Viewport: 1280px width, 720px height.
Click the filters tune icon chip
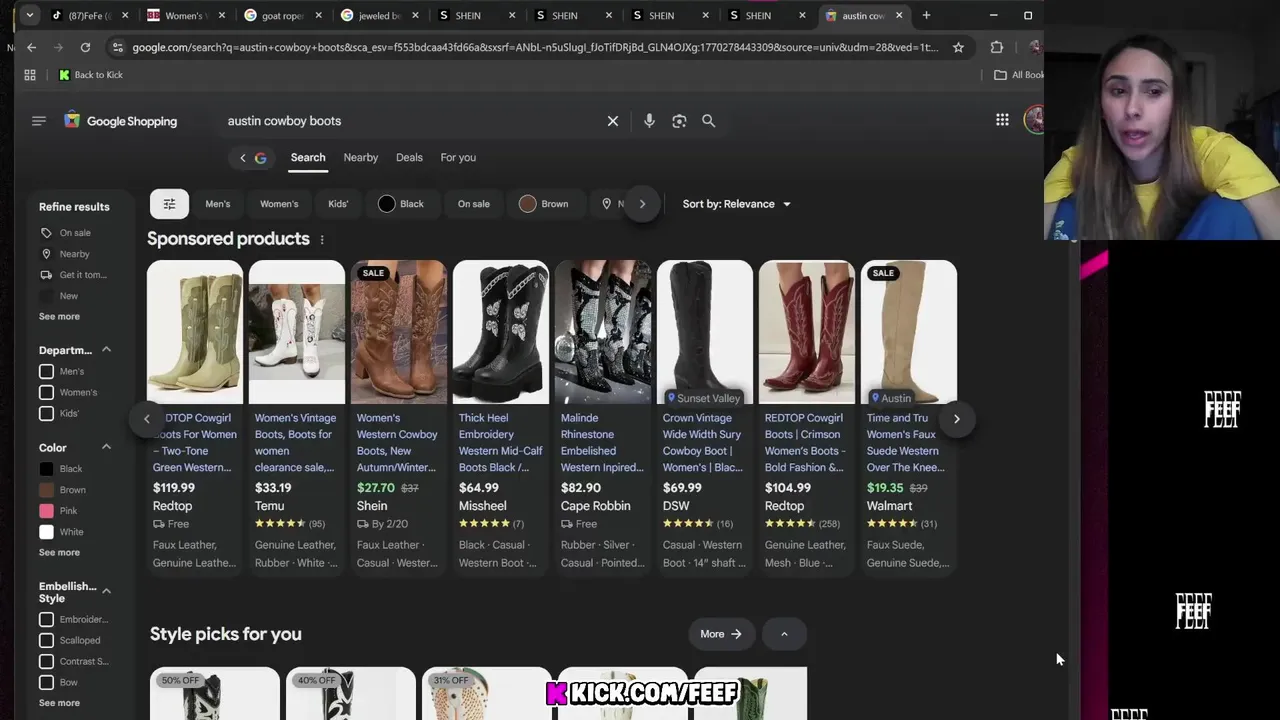tap(169, 204)
